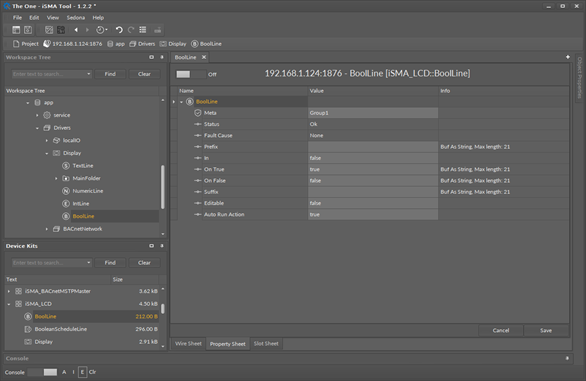The height and width of the screenshot is (381, 586).
Task: Click the list view icon in toolbar
Action: click(143, 30)
